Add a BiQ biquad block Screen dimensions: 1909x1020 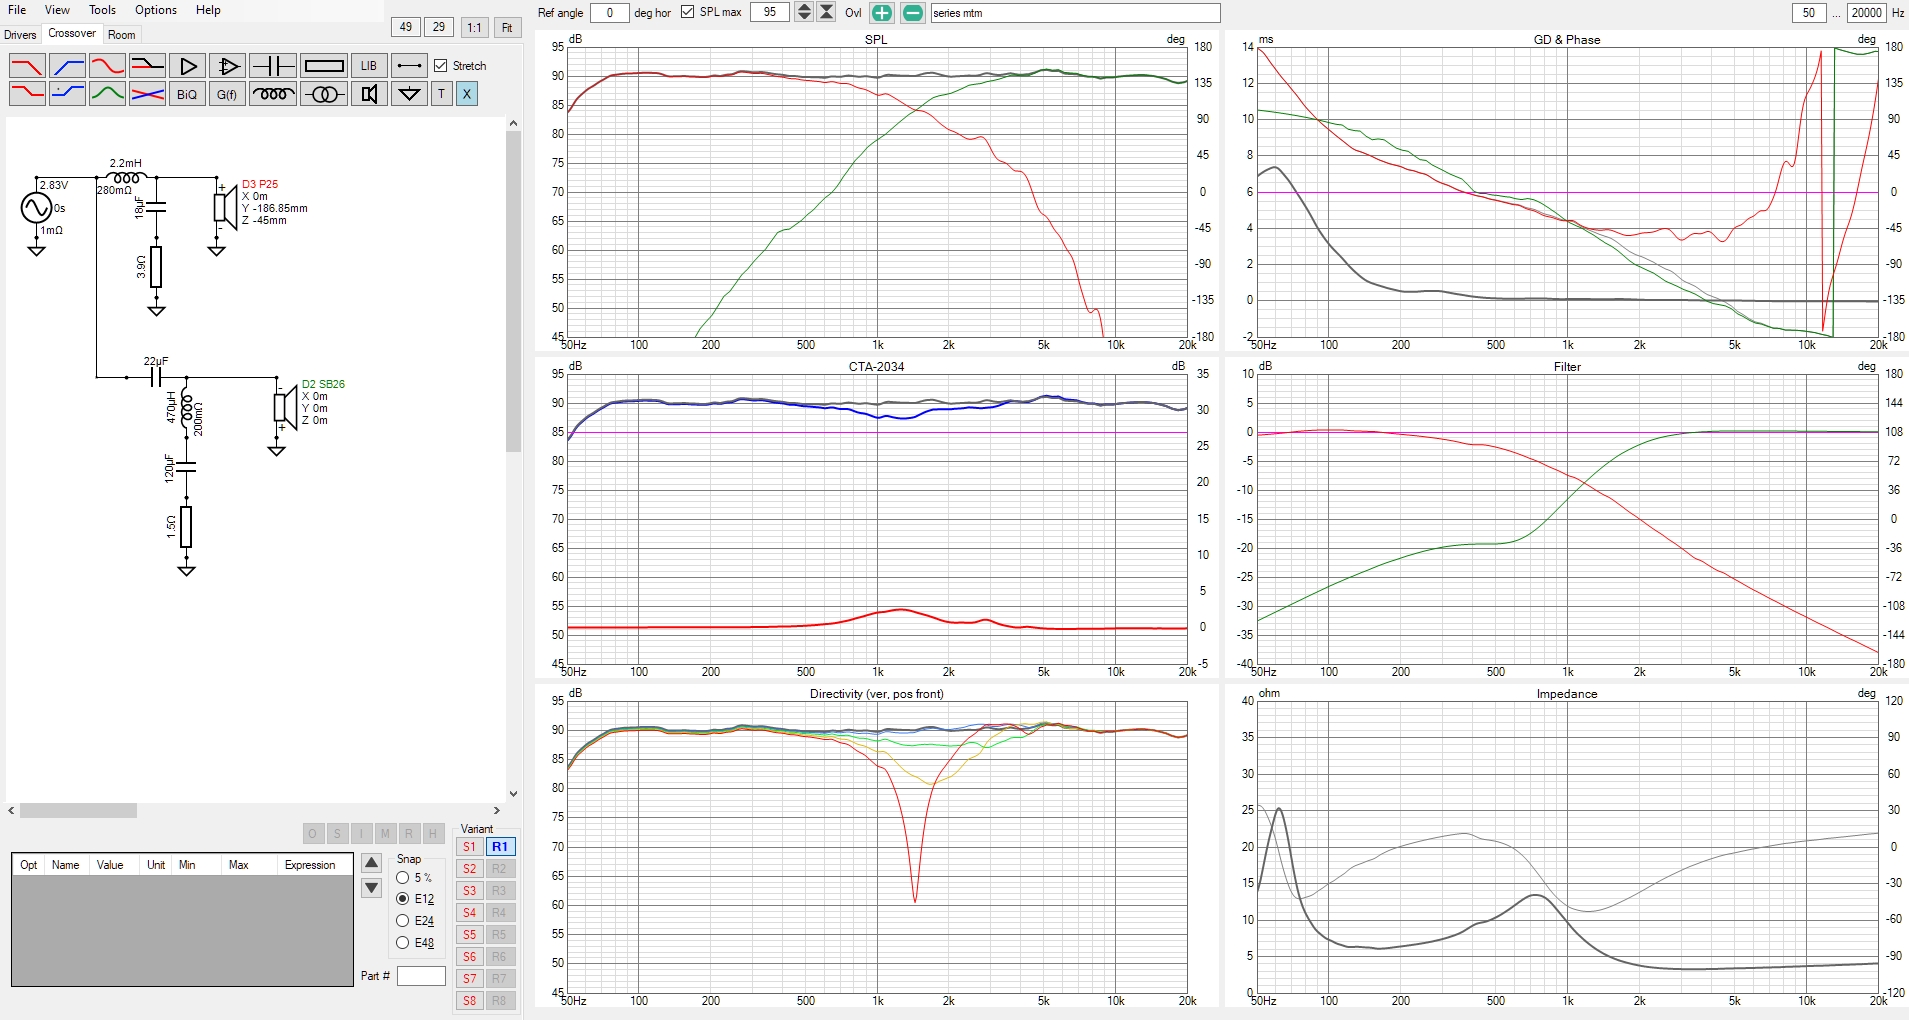point(187,94)
